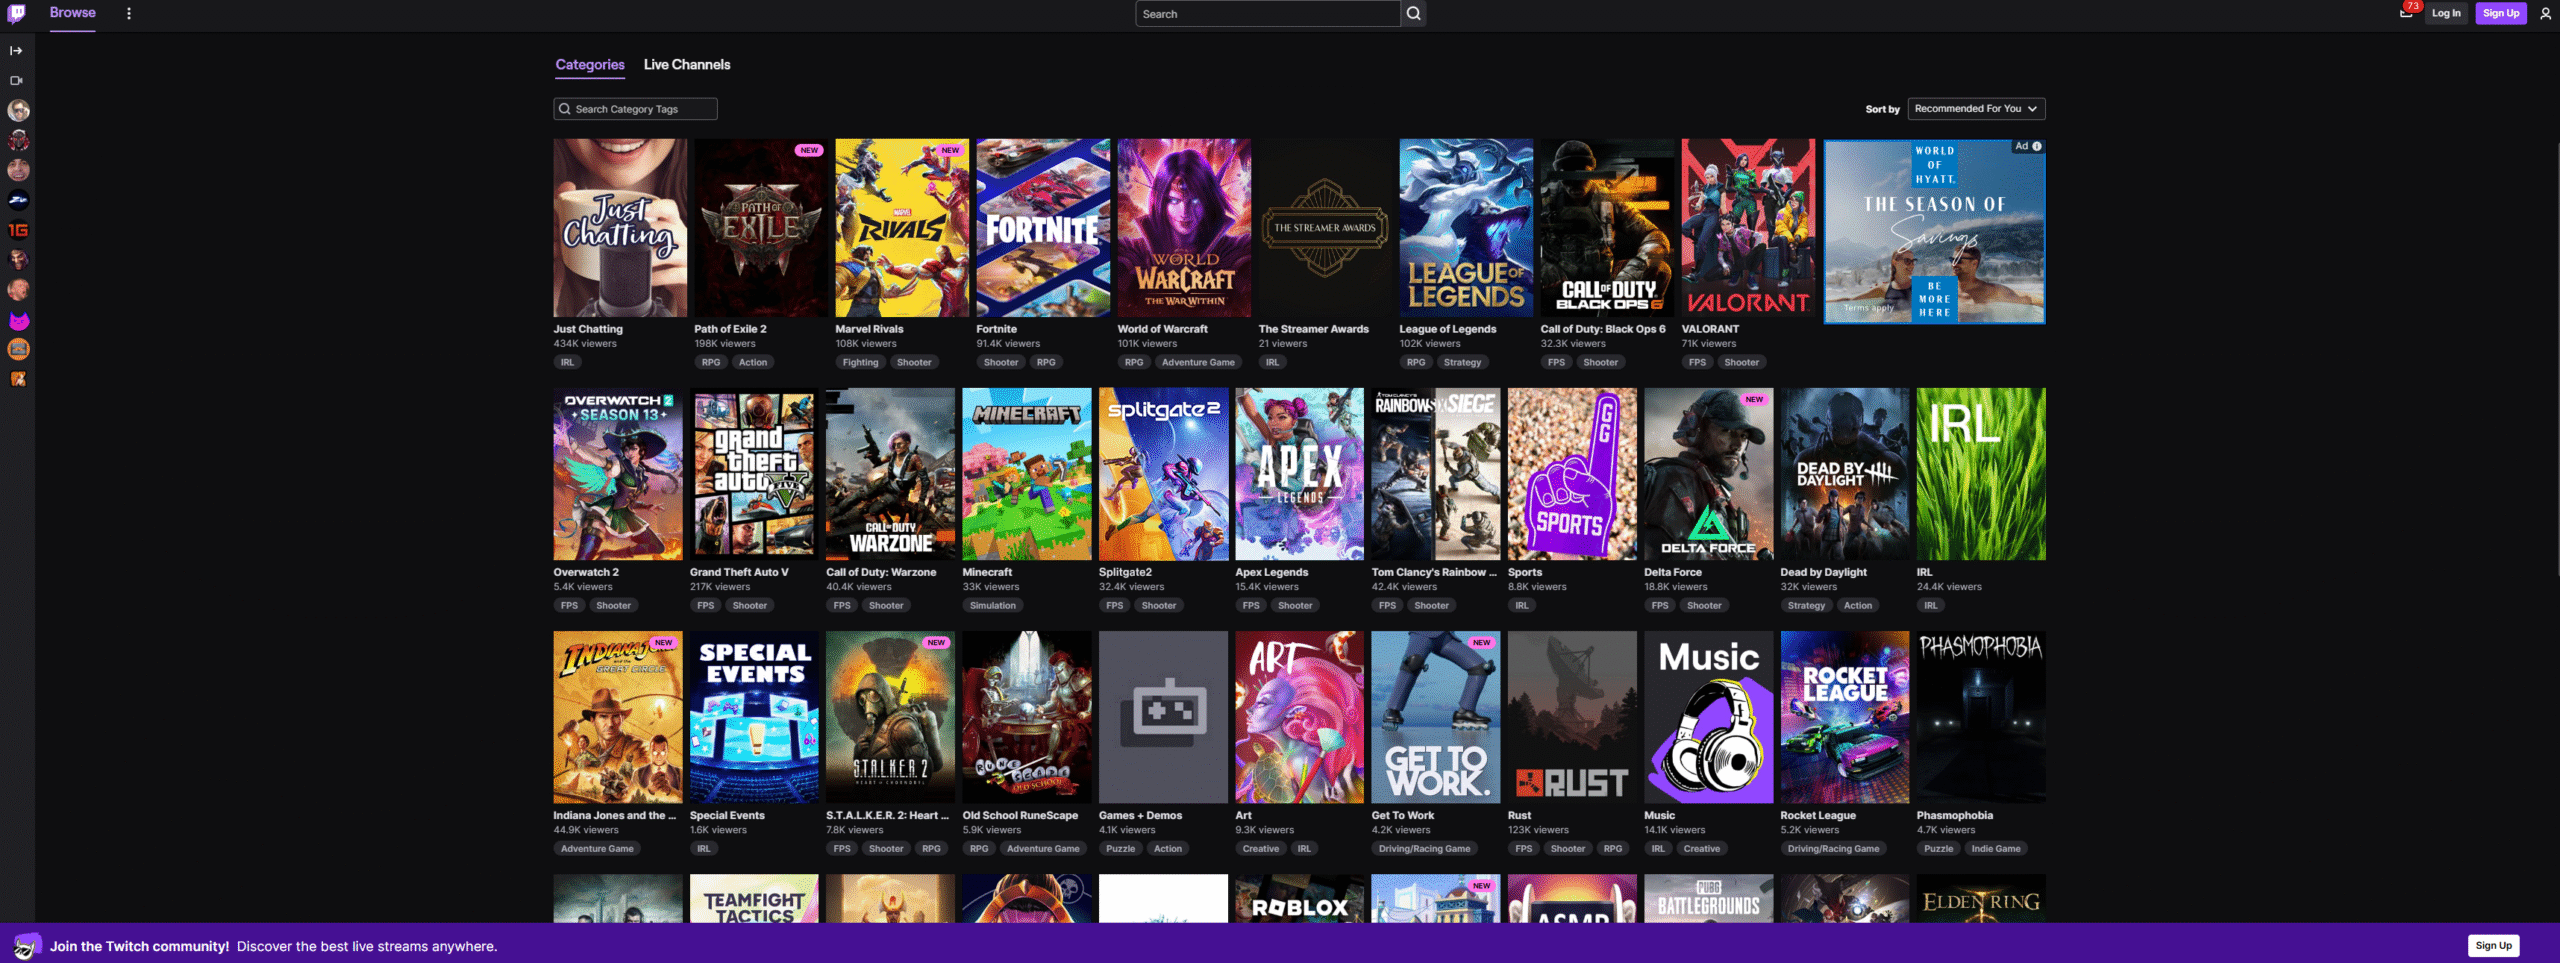Click the camera icon in left sidebar
The width and height of the screenshot is (2560, 963).
pyautogui.click(x=16, y=80)
